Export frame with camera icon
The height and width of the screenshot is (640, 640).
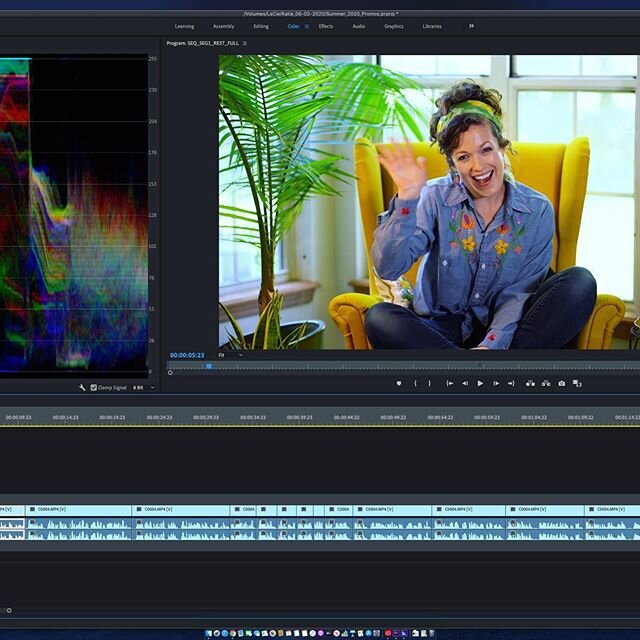click(x=562, y=383)
